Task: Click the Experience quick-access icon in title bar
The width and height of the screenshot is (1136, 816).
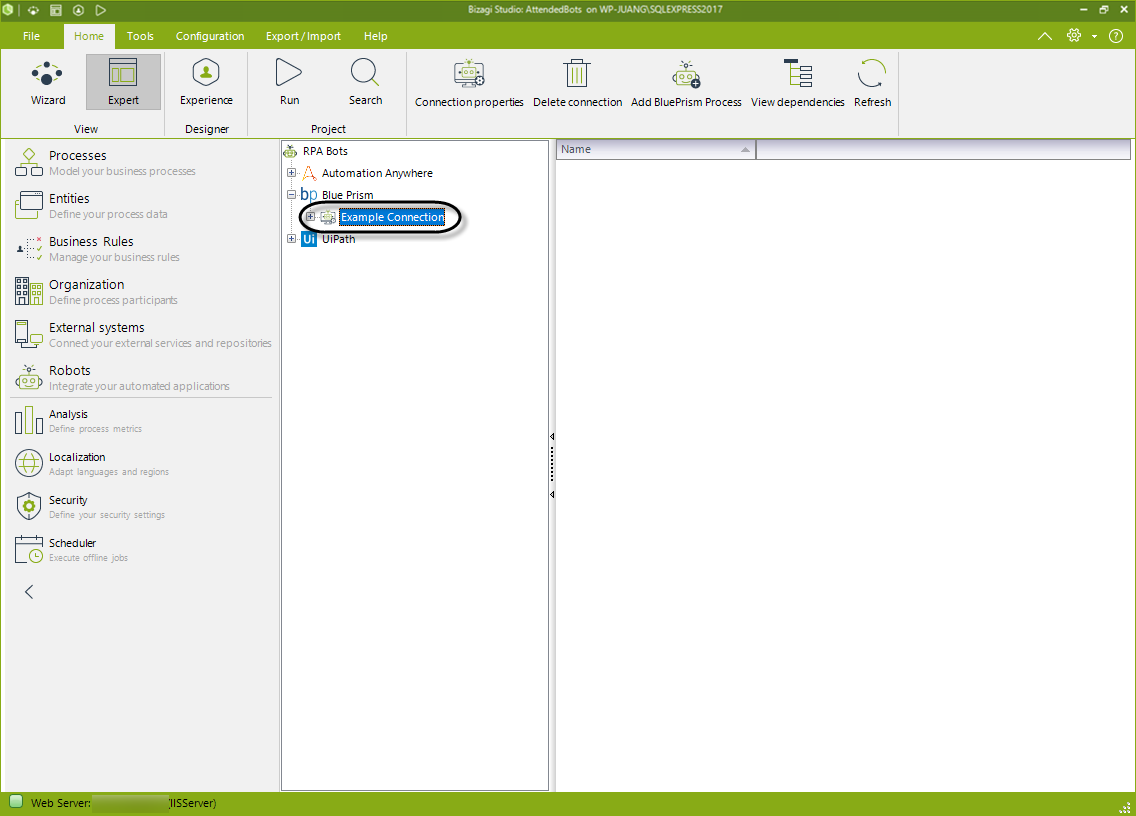Action: [x=78, y=10]
